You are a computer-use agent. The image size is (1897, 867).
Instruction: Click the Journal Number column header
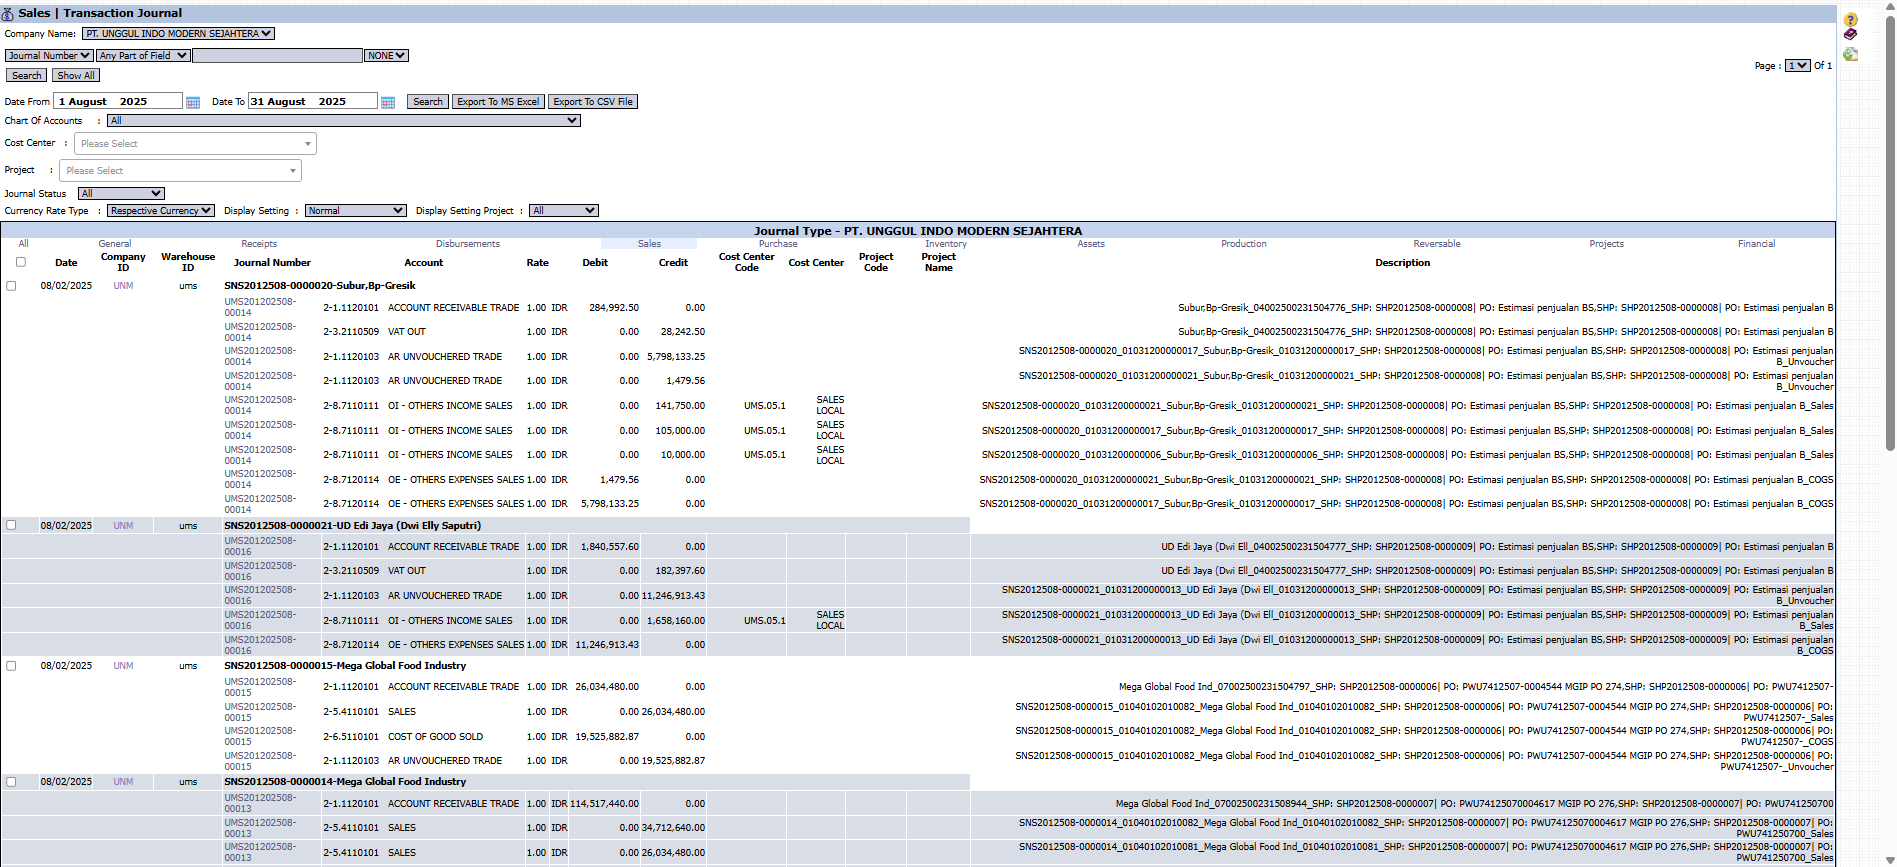(x=272, y=263)
